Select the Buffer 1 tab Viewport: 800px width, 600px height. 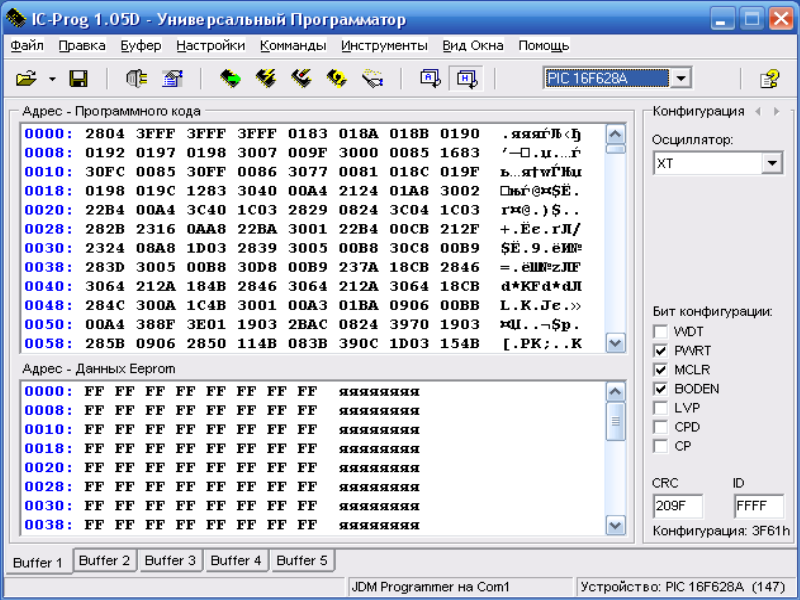(38, 562)
